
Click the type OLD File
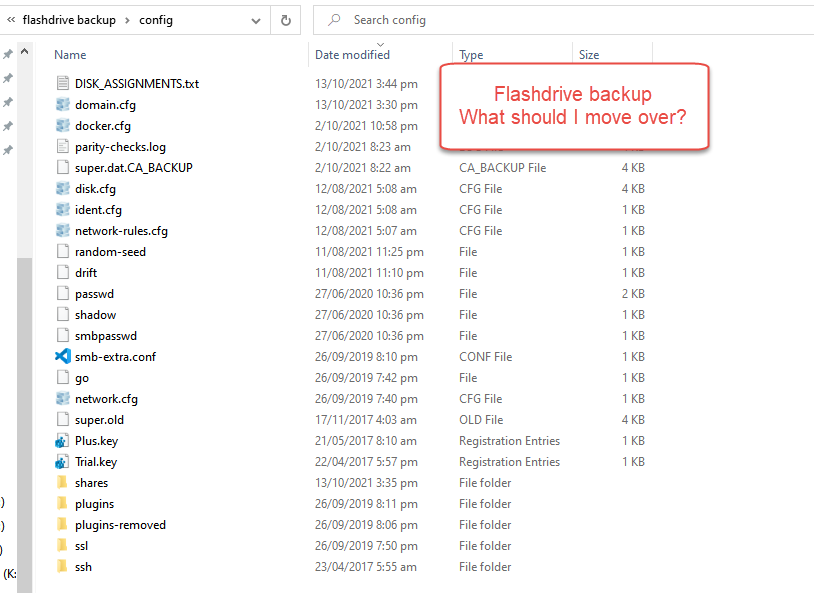[481, 420]
